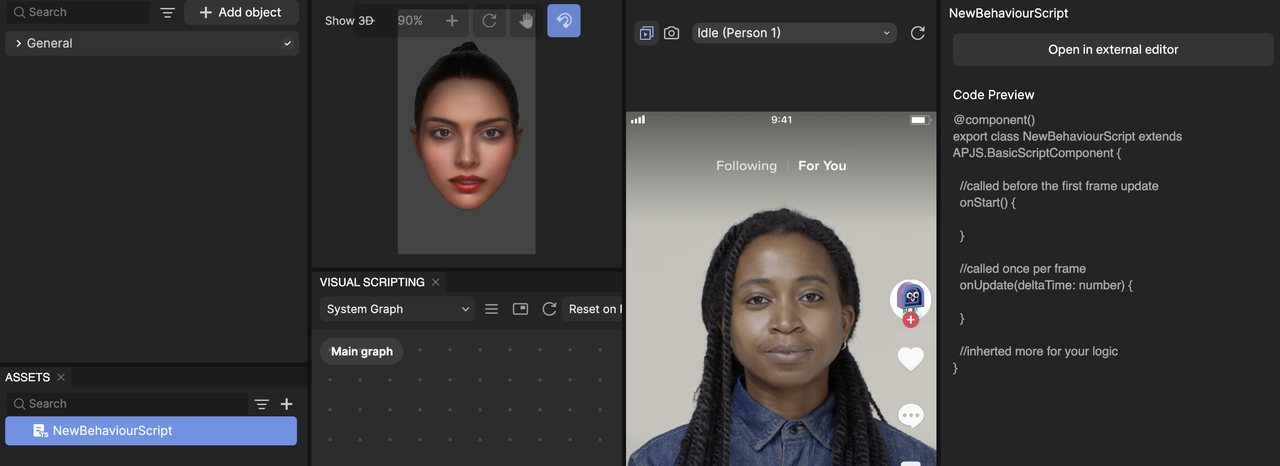Click the Reset on button
The image size is (1280, 466).
[592, 309]
